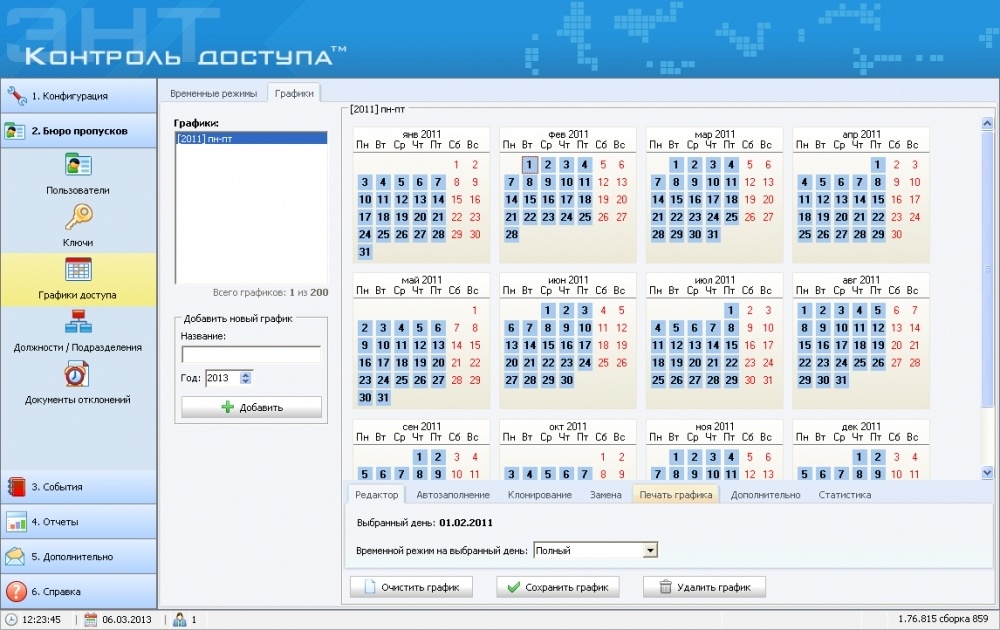The height and width of the screenshot is (630, 1000).
Task: Open Должности / Подразделения org chart icon
Action: point(78,322)
